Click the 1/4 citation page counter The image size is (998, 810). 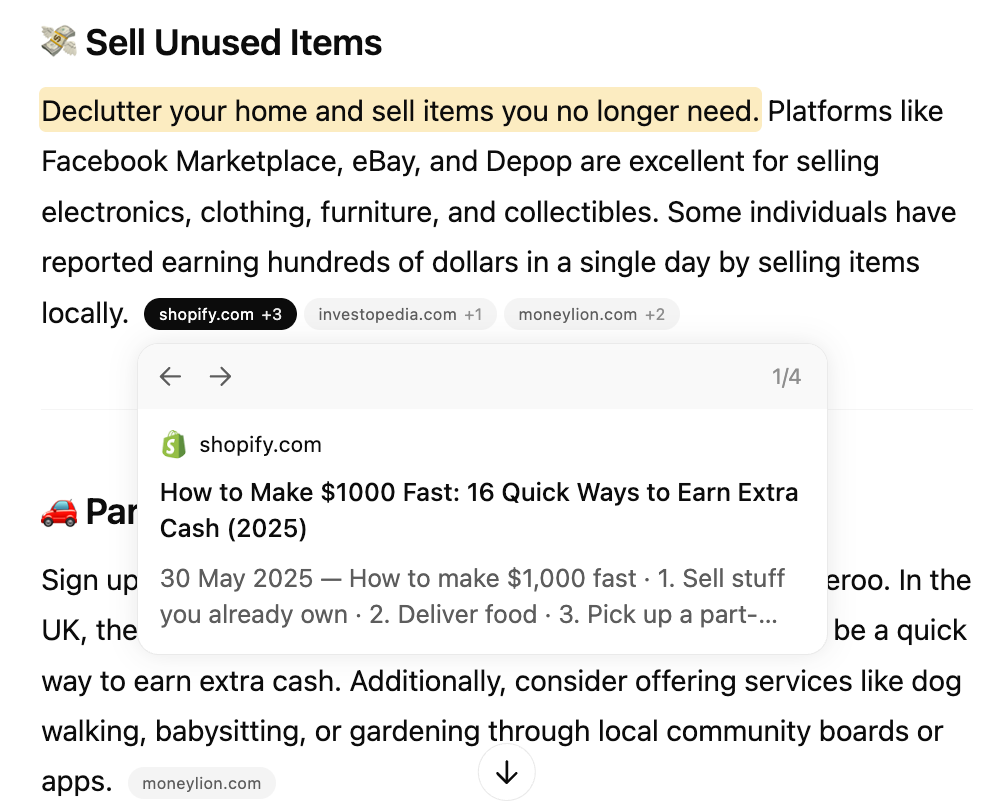[x=787, y=377]
